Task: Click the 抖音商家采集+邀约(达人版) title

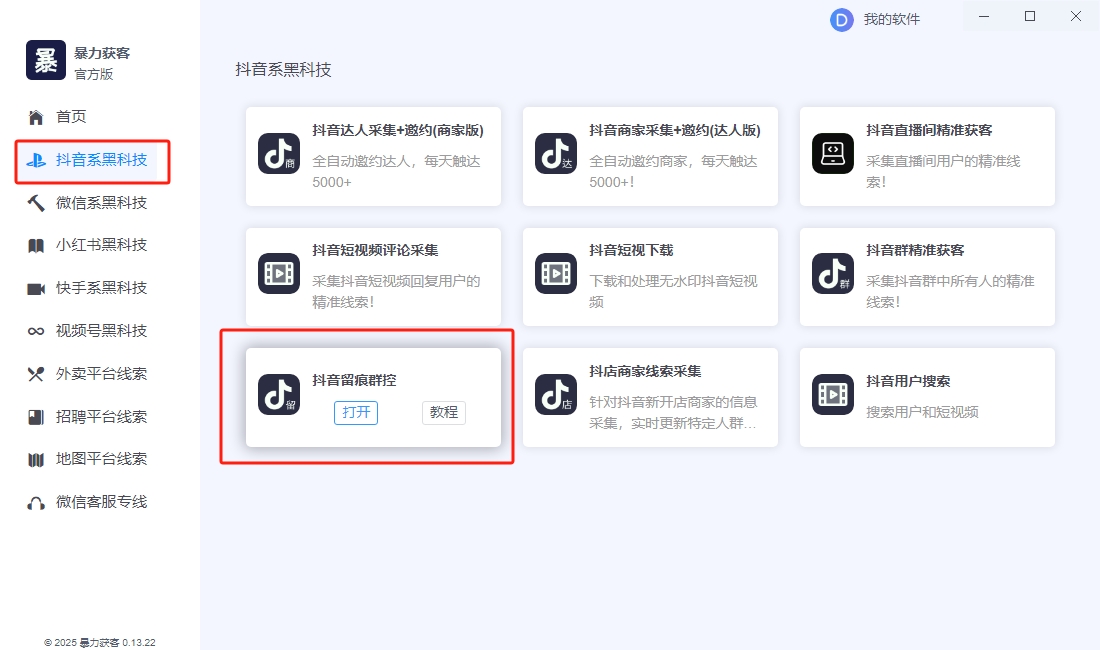Action: click(x=675, y=130)
